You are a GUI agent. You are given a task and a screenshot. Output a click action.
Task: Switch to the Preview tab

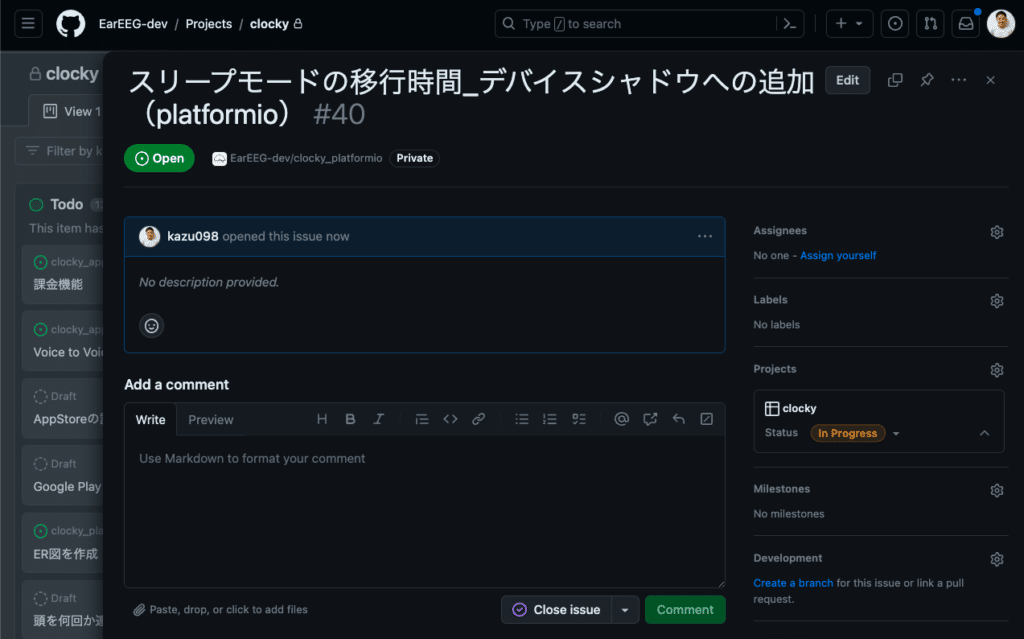point(210,420)
